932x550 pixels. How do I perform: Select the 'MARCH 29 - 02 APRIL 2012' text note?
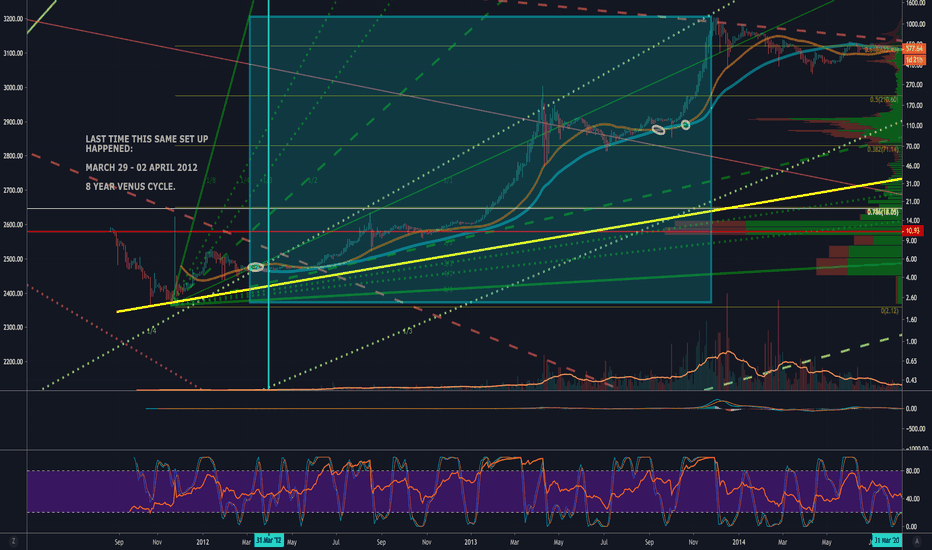[x=141, y=168]
